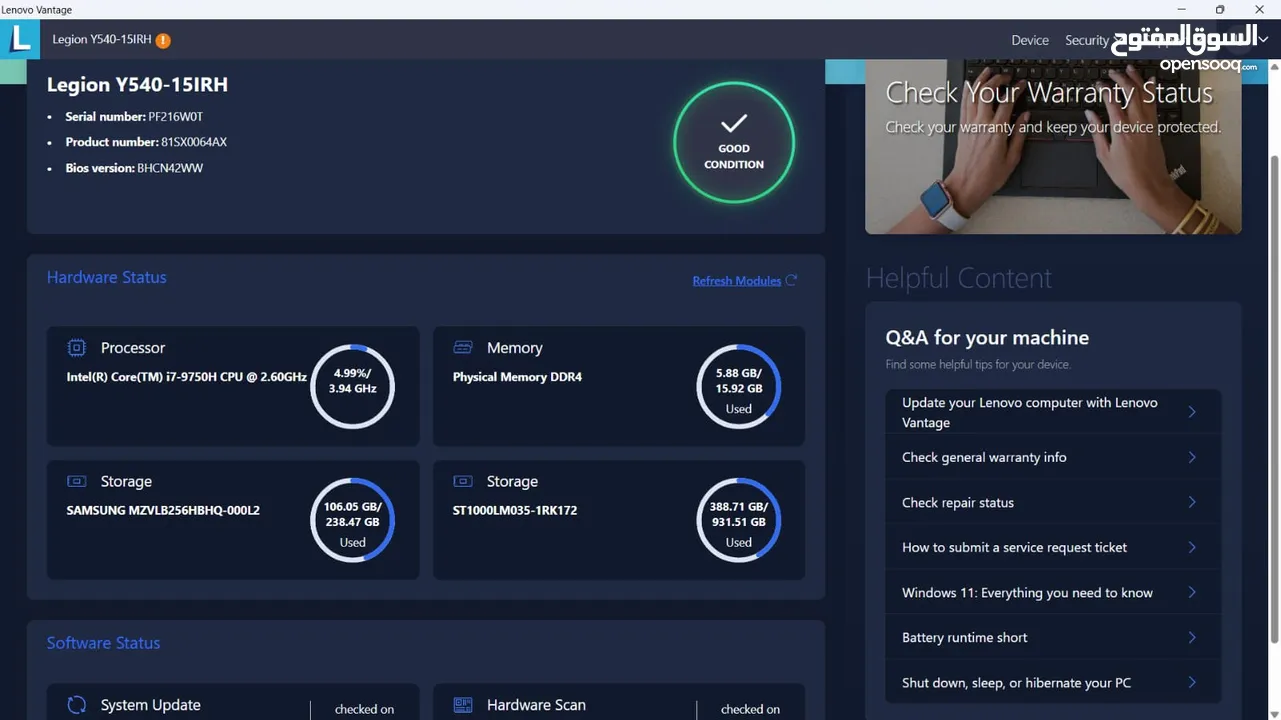Click the Product number 81SX0064AX text

(x=146, y=142)
